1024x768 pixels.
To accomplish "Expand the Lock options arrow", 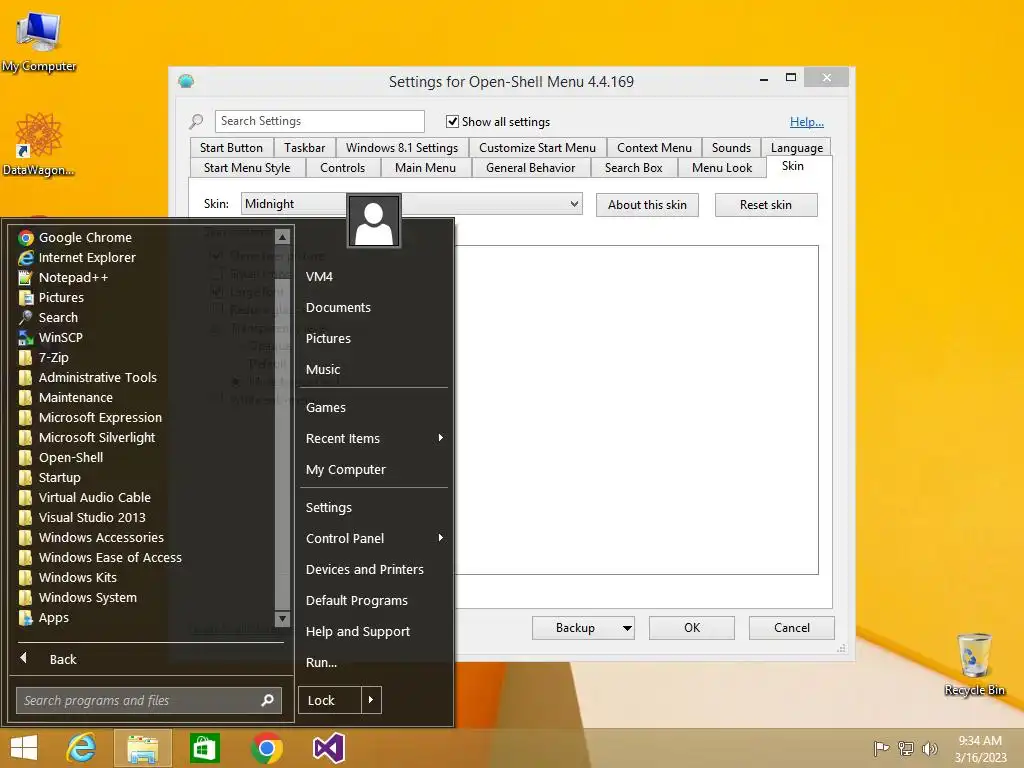I will coord(371,700).
